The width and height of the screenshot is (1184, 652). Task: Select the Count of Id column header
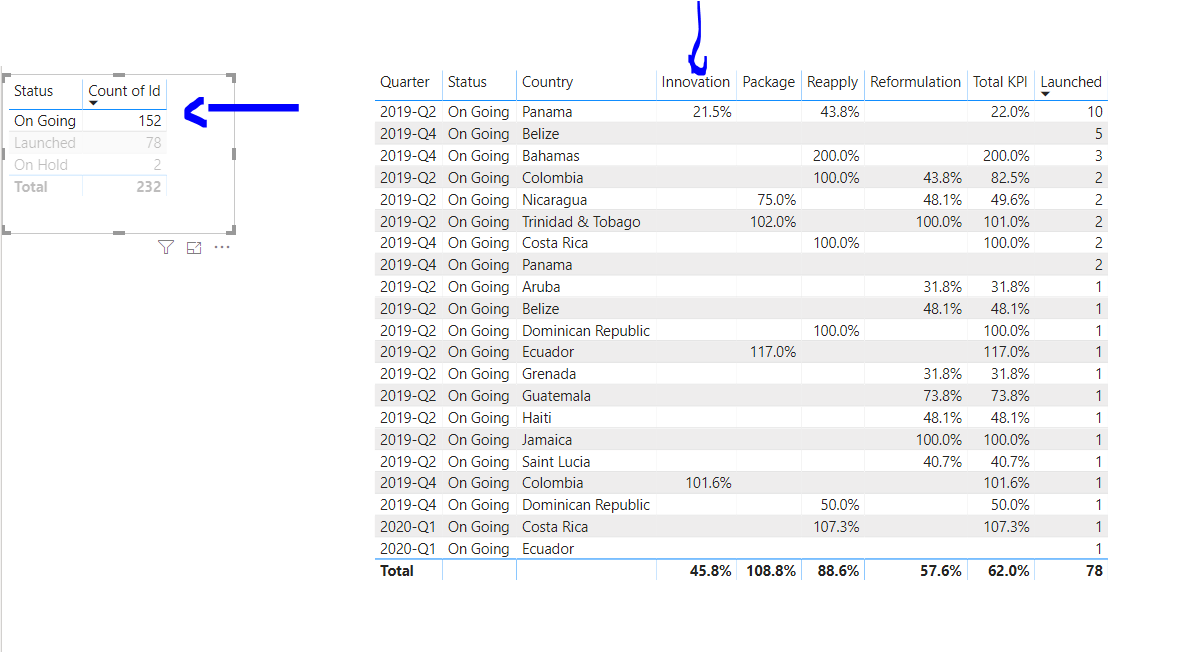click(125, 91)
